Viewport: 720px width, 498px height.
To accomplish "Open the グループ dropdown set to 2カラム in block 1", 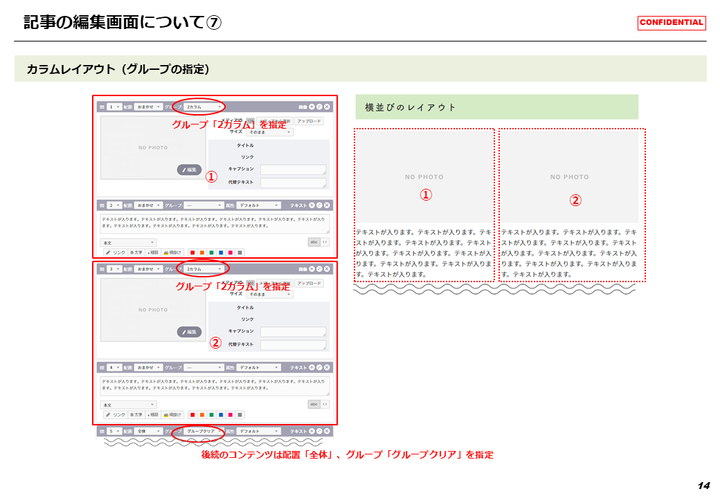I will (x=203, y=106).
